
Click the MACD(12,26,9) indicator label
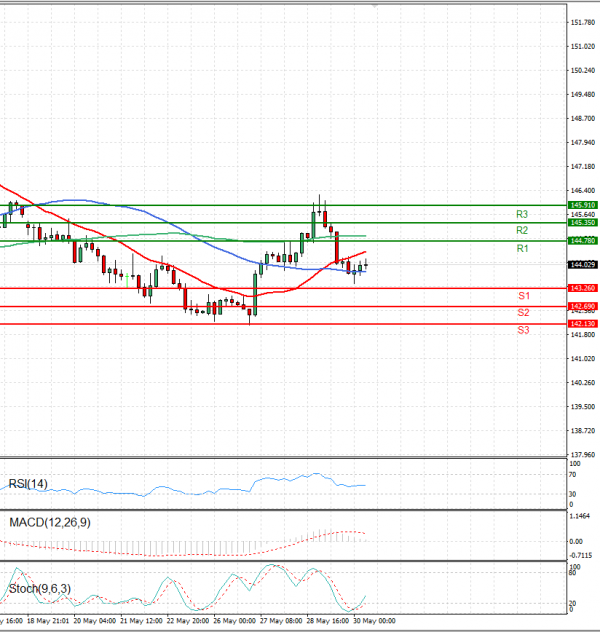tap(50, 522)
